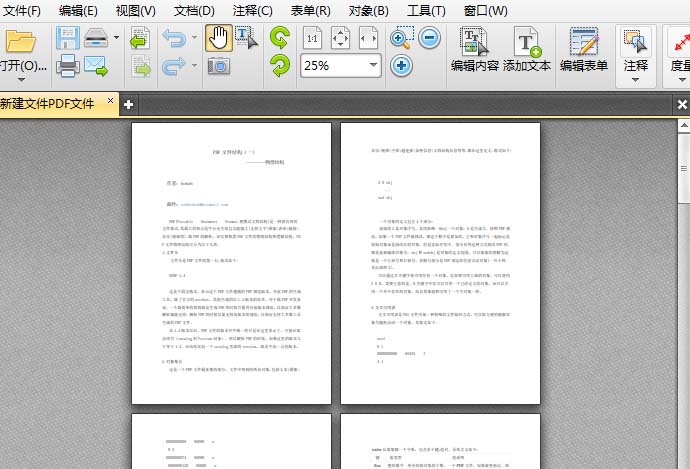Click 编辑表单 edit form tool
690x469 pixels.
(x=584, y=49)
